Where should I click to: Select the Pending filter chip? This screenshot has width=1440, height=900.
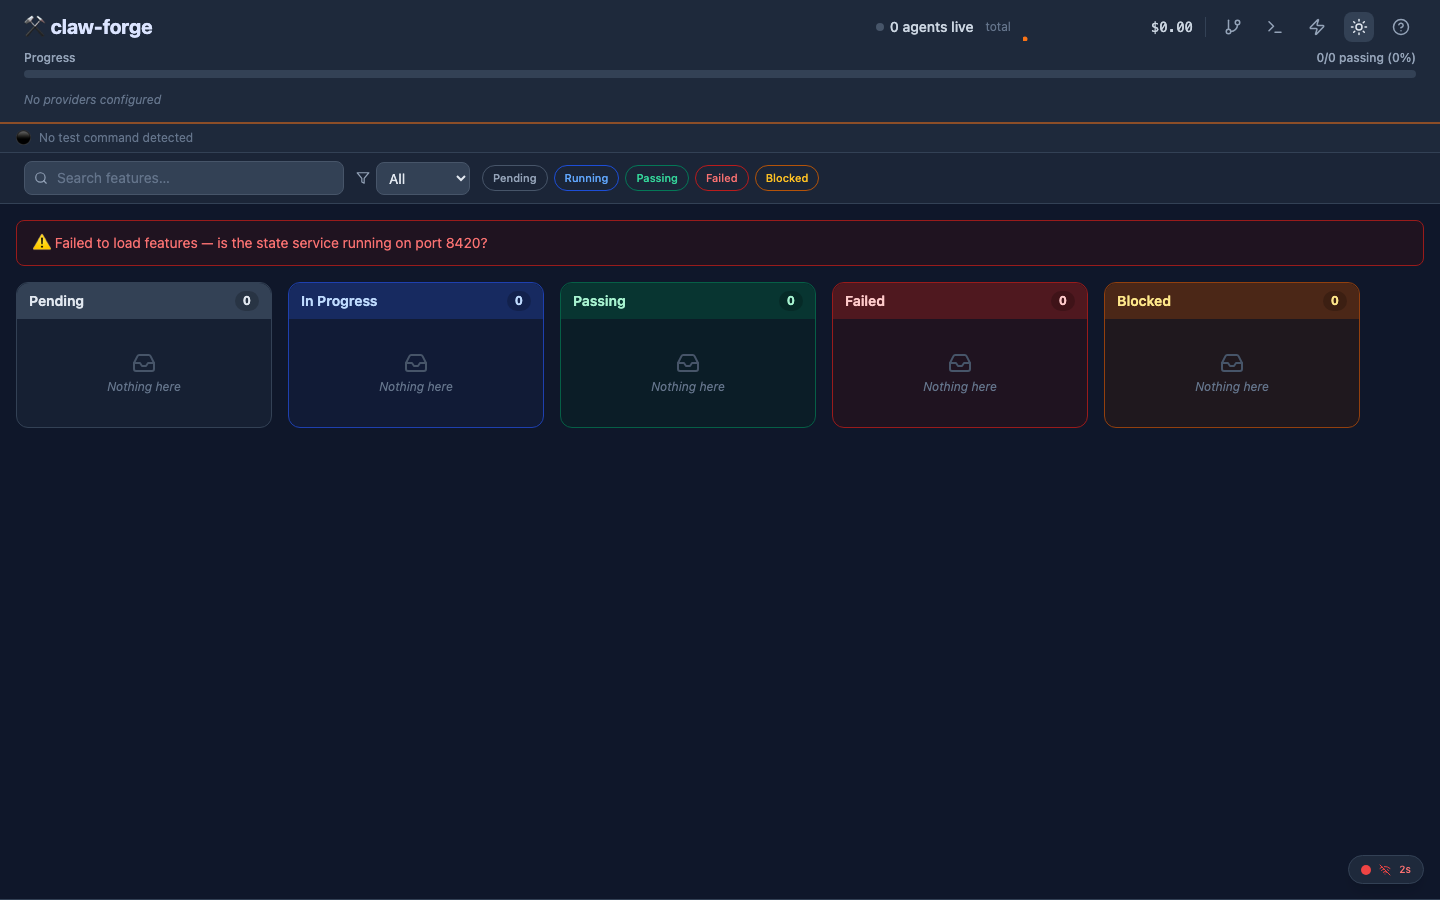[514, 178]
